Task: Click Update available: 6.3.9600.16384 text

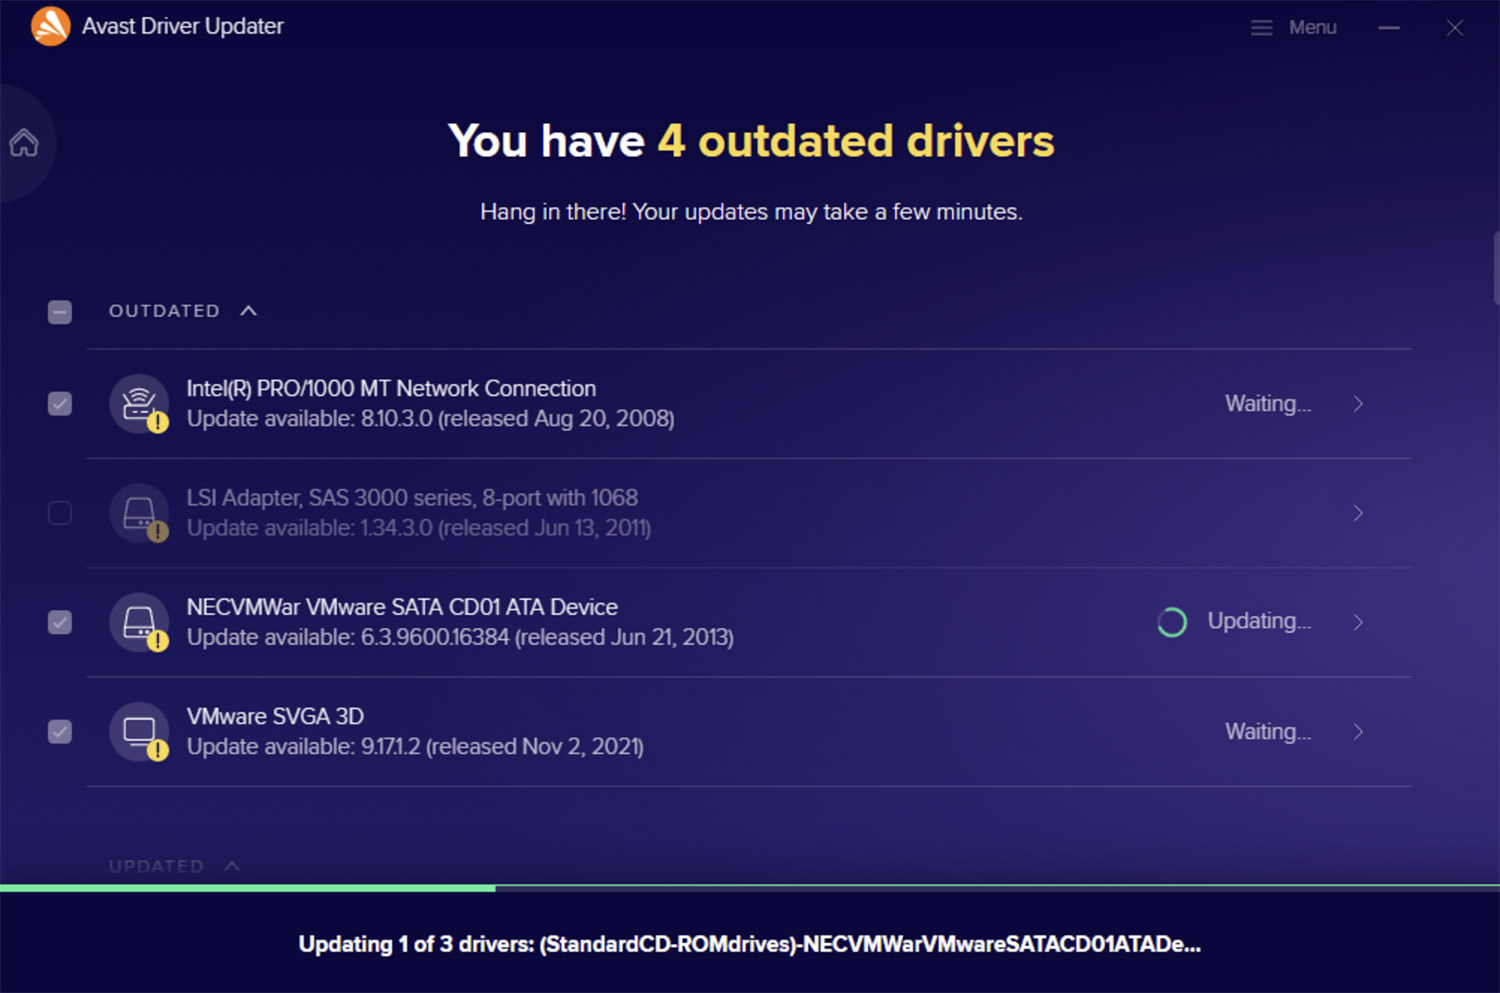Action: click(460, 637)
